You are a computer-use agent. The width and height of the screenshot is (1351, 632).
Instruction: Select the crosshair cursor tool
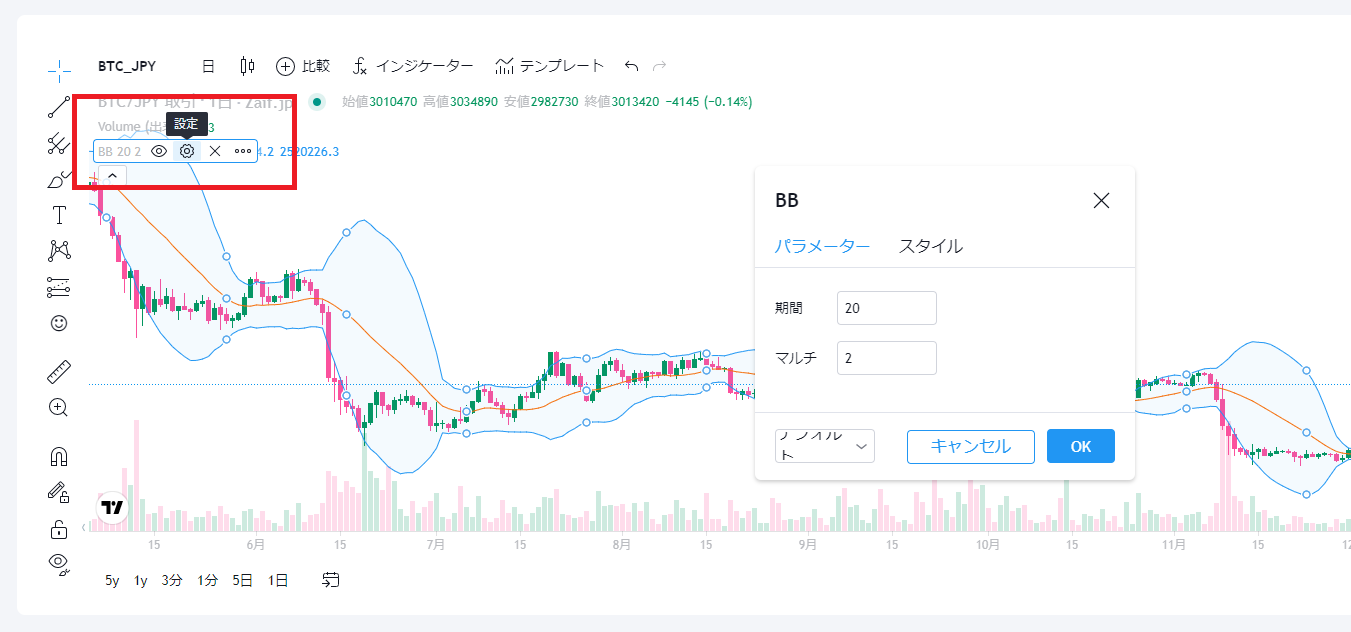tap(59, 70)
